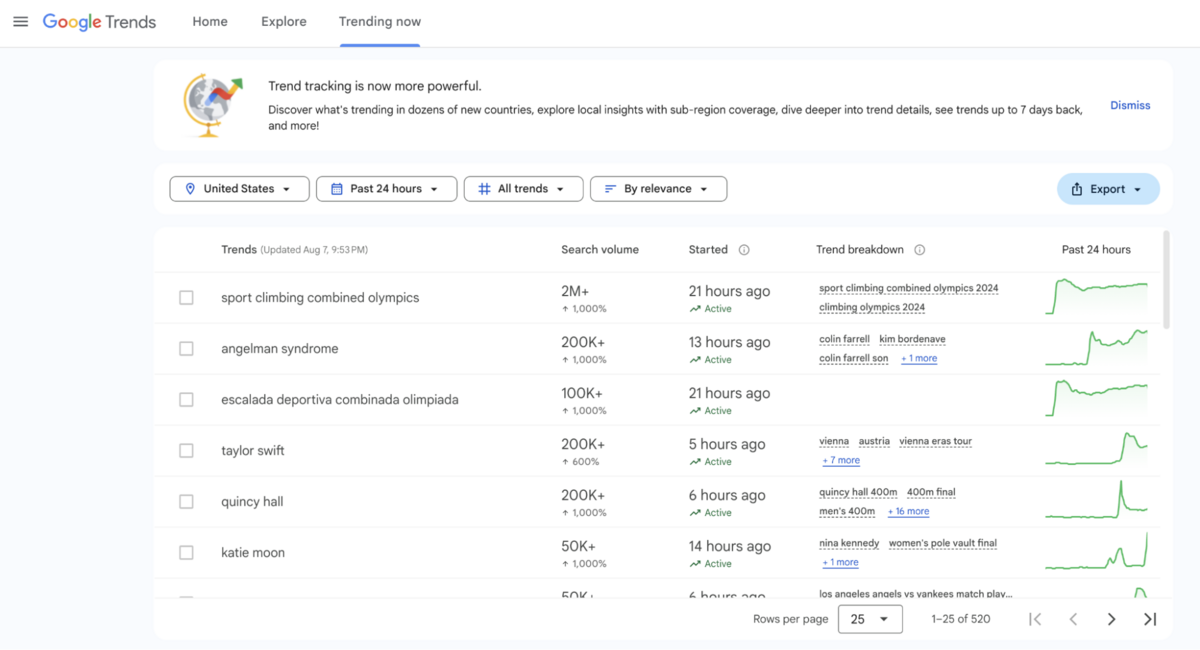Click the nina kennedy breakdown term
Image resolution: width=1200 pixels, height=650 pixels.
tap(849, 543)
